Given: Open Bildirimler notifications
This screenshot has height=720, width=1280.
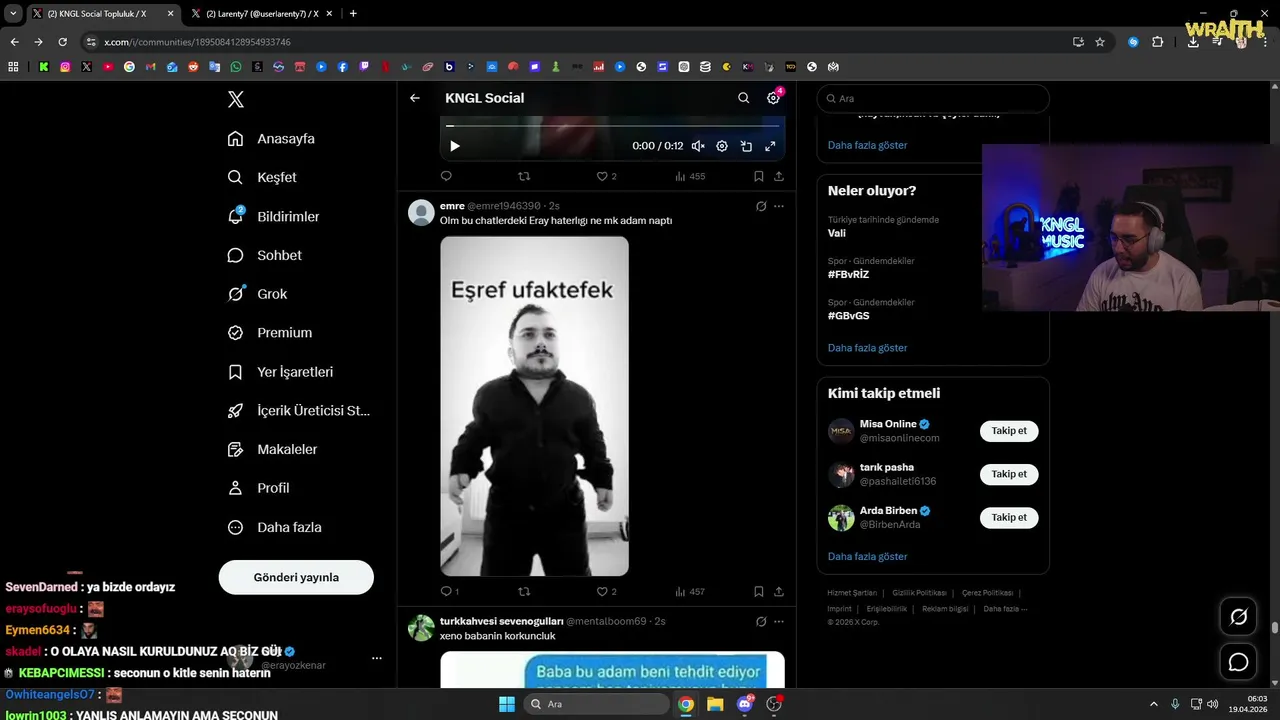Looking at the screenshot, I should (x=273, y=216).
